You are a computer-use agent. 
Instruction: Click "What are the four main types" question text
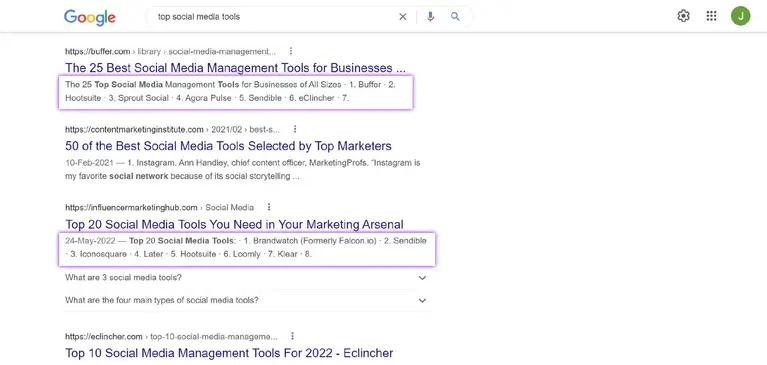tap(162, 300)
